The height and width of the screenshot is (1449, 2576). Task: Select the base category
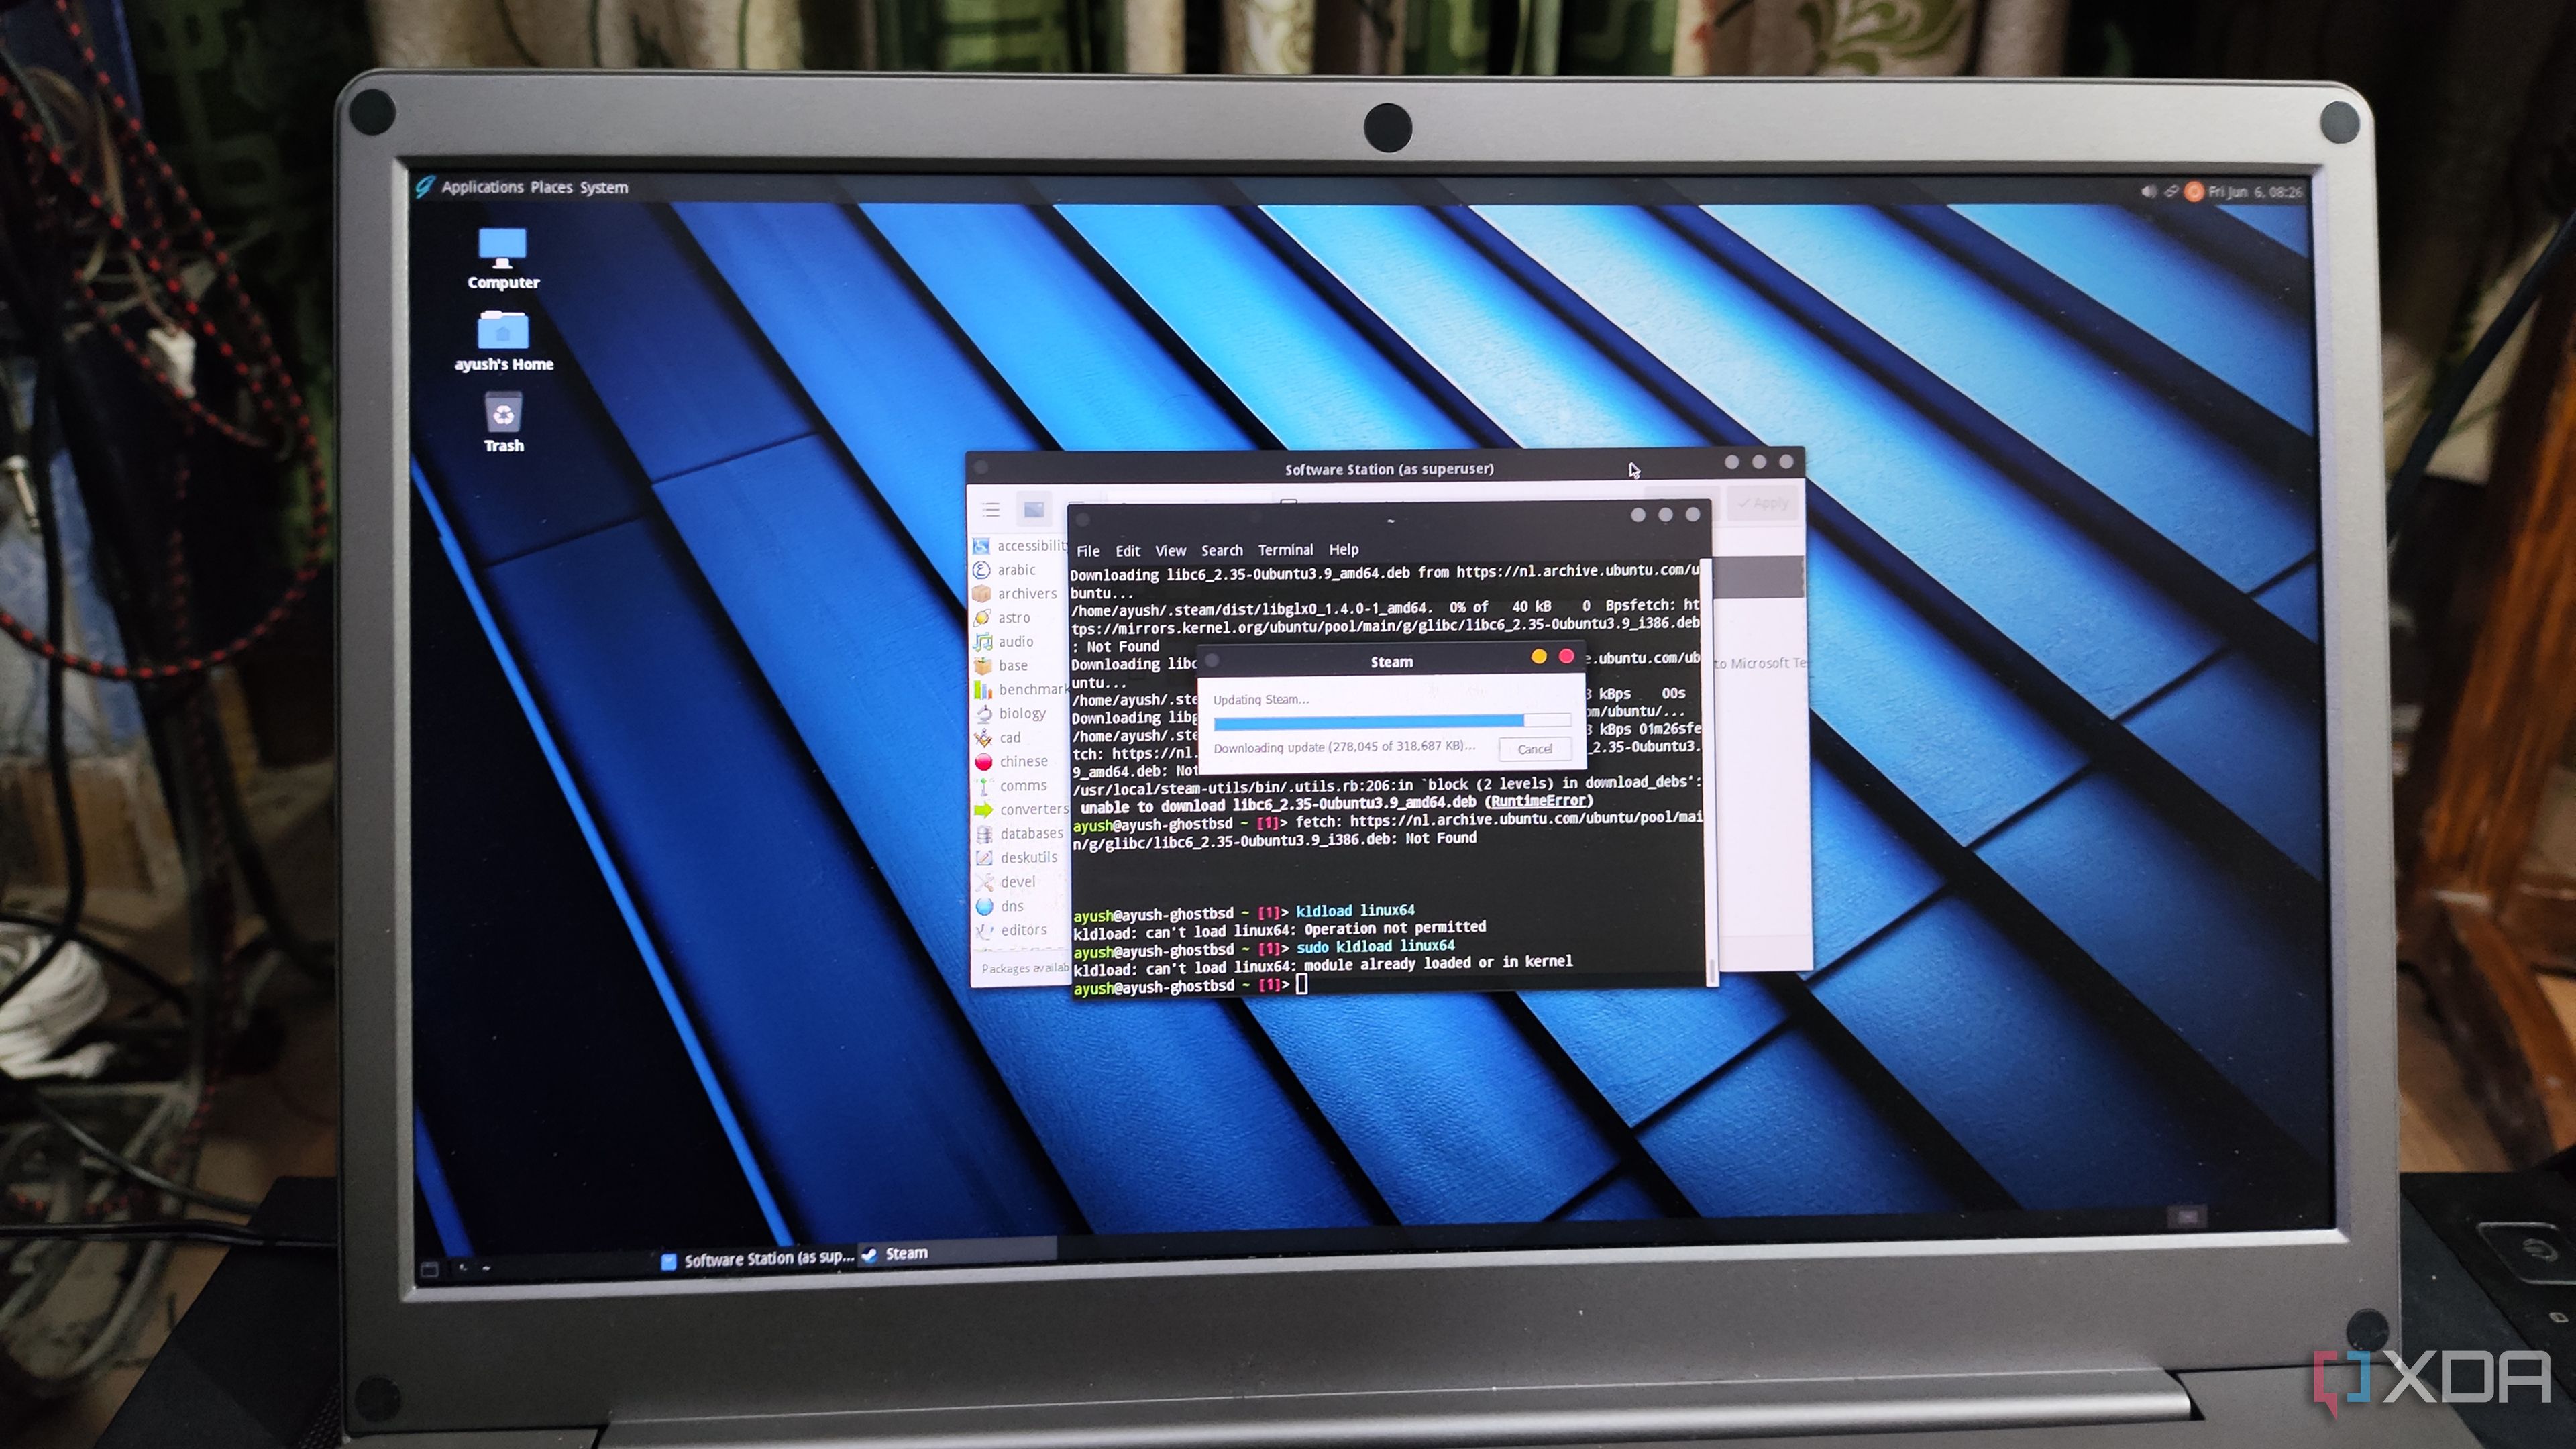[x=1002, y=666]
